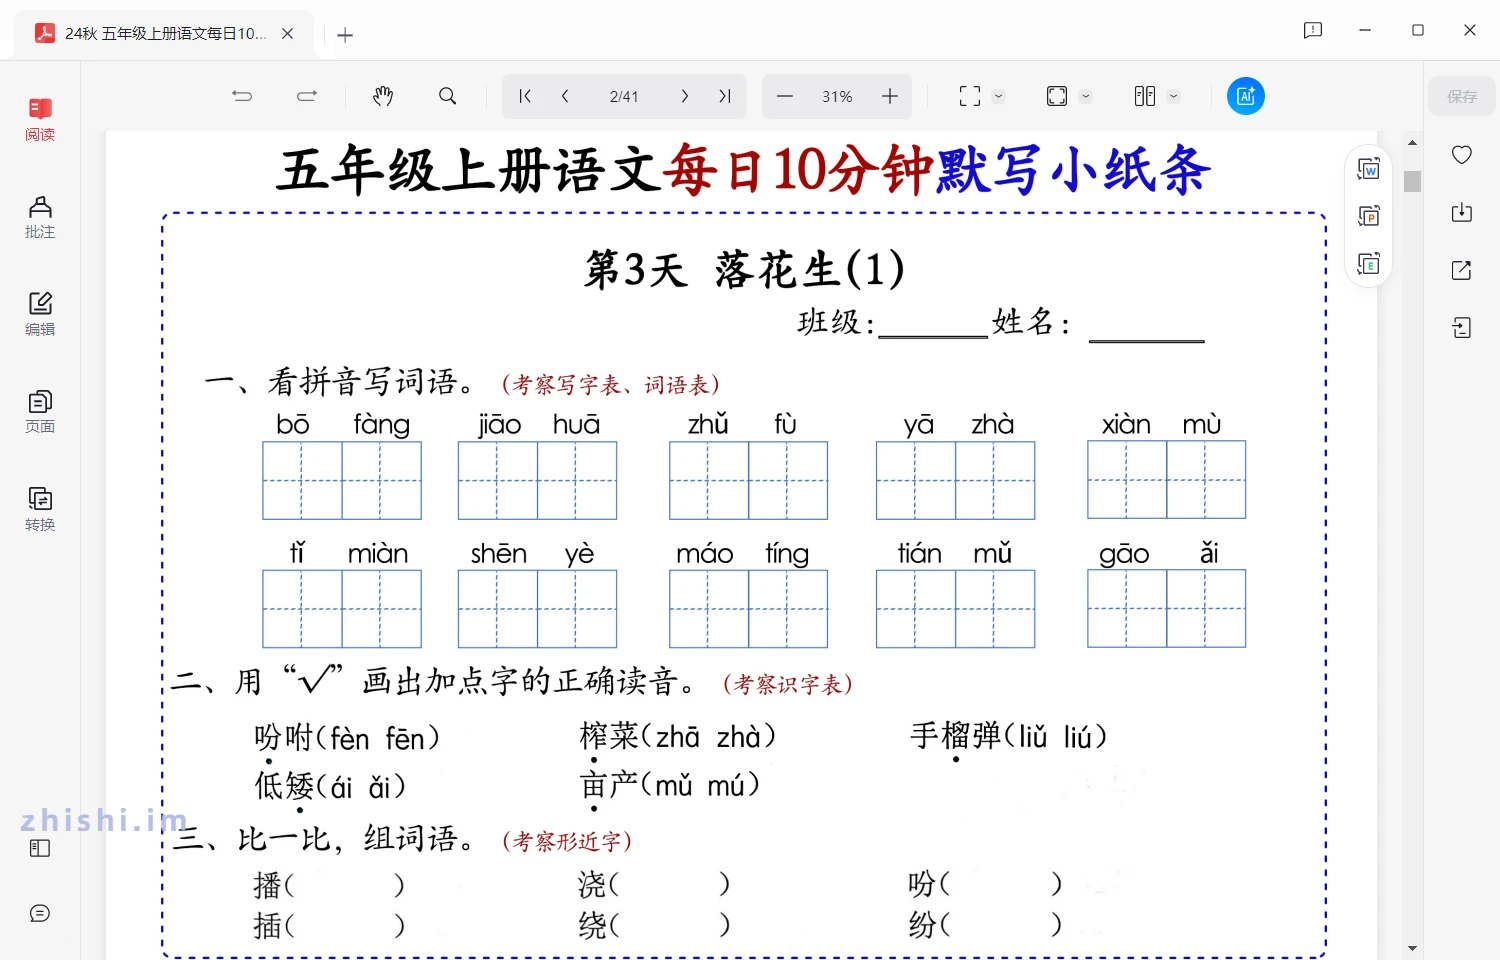The height and width of the screenshot is (960, 1500).
Task: Switch to 阅读 reading mode
Action: tap(40, 119)
